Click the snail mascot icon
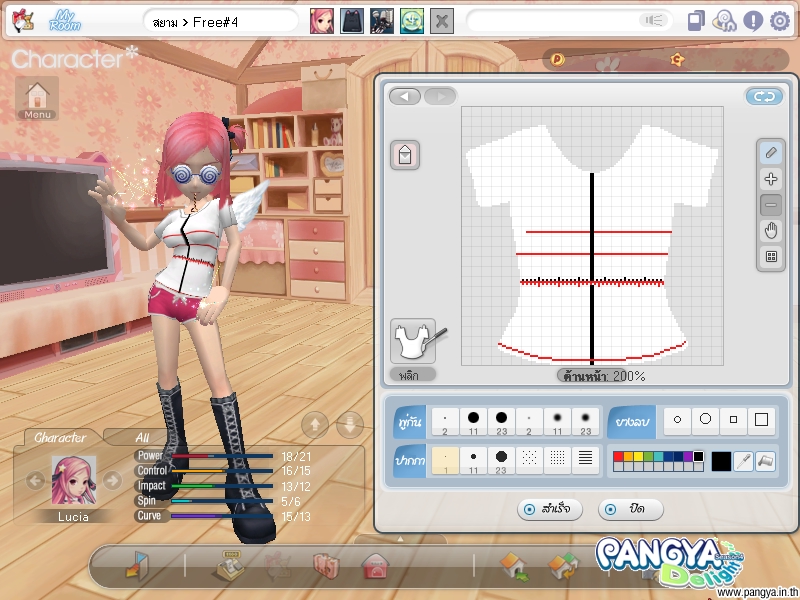800x600 pixels. tap(724, 21)
